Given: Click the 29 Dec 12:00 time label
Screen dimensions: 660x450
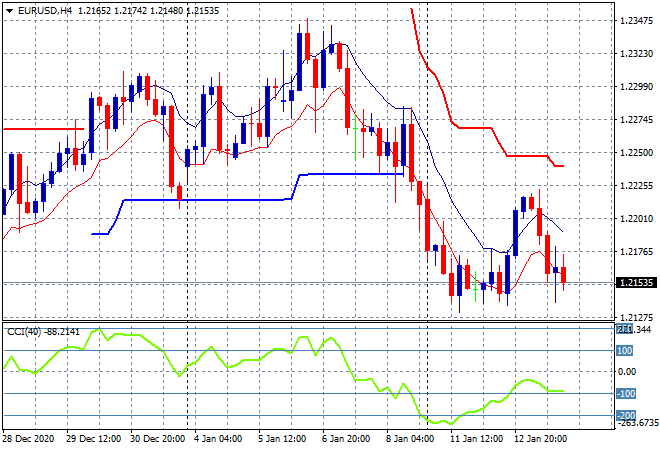Looking at the screenshot, I should [93, 439].
